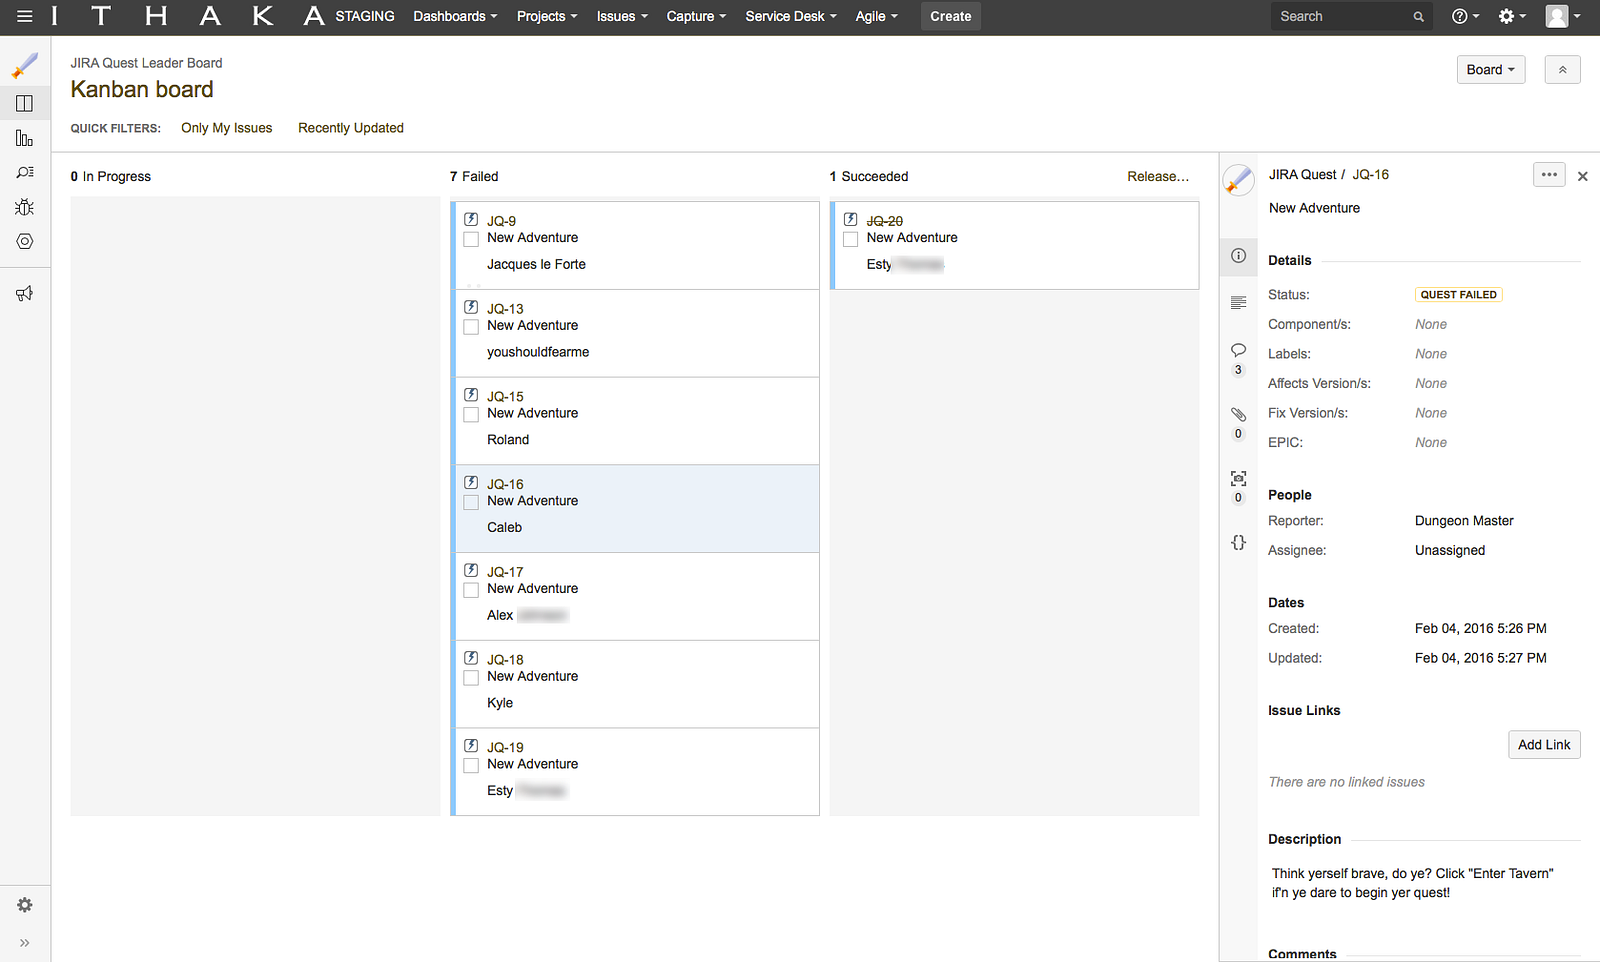Screen dimensions: 1600x962
Task: Open the curly braces section icon
Action: [1238, 542]
